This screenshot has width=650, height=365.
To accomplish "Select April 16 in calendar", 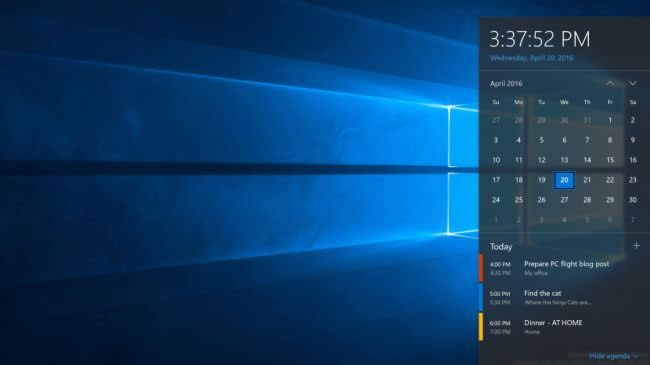I will (633, 160).
